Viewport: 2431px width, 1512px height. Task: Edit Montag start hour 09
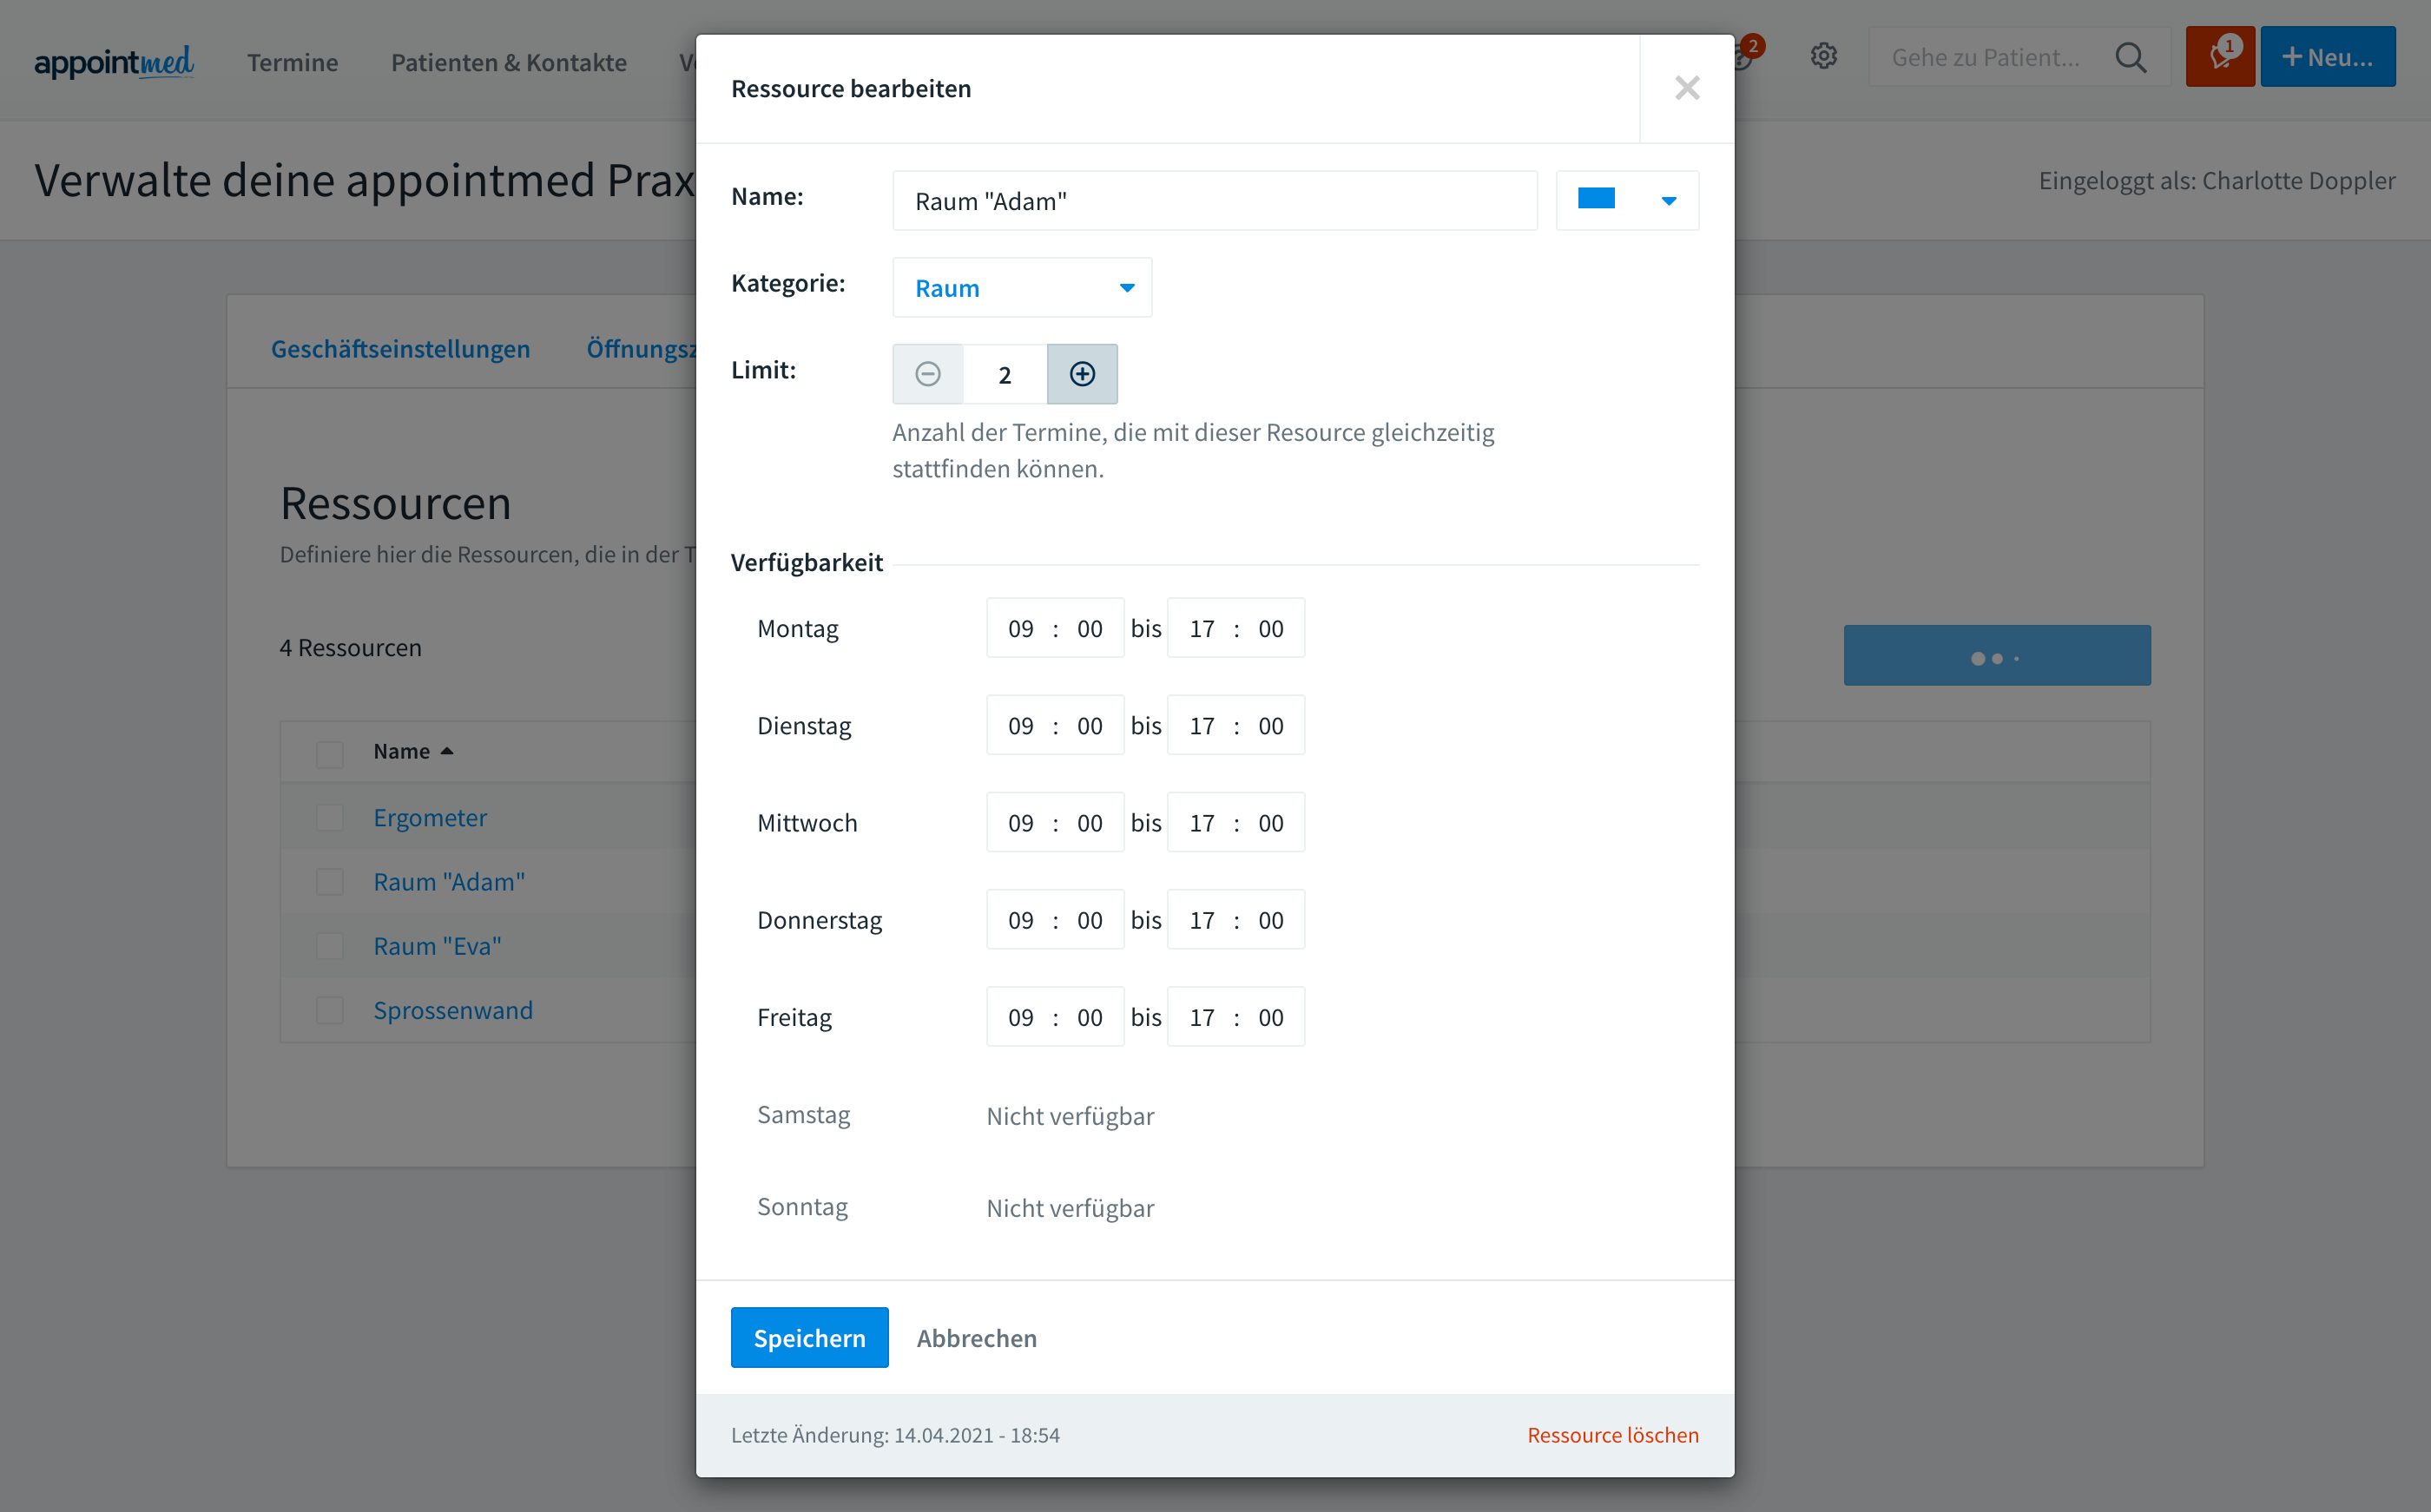(1020, 629)
